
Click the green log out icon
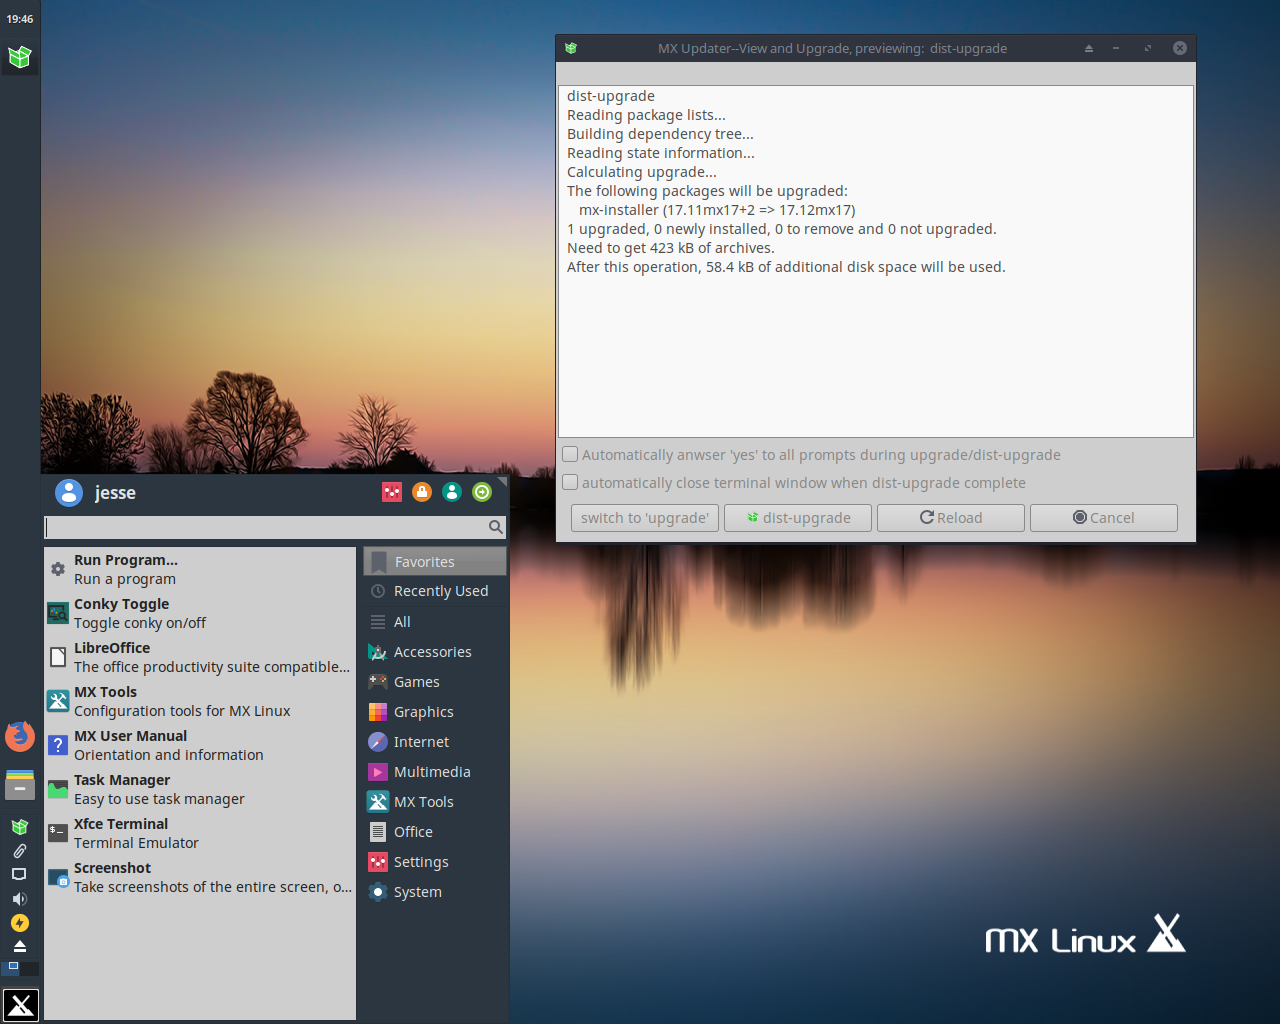[x=482, y=492]
